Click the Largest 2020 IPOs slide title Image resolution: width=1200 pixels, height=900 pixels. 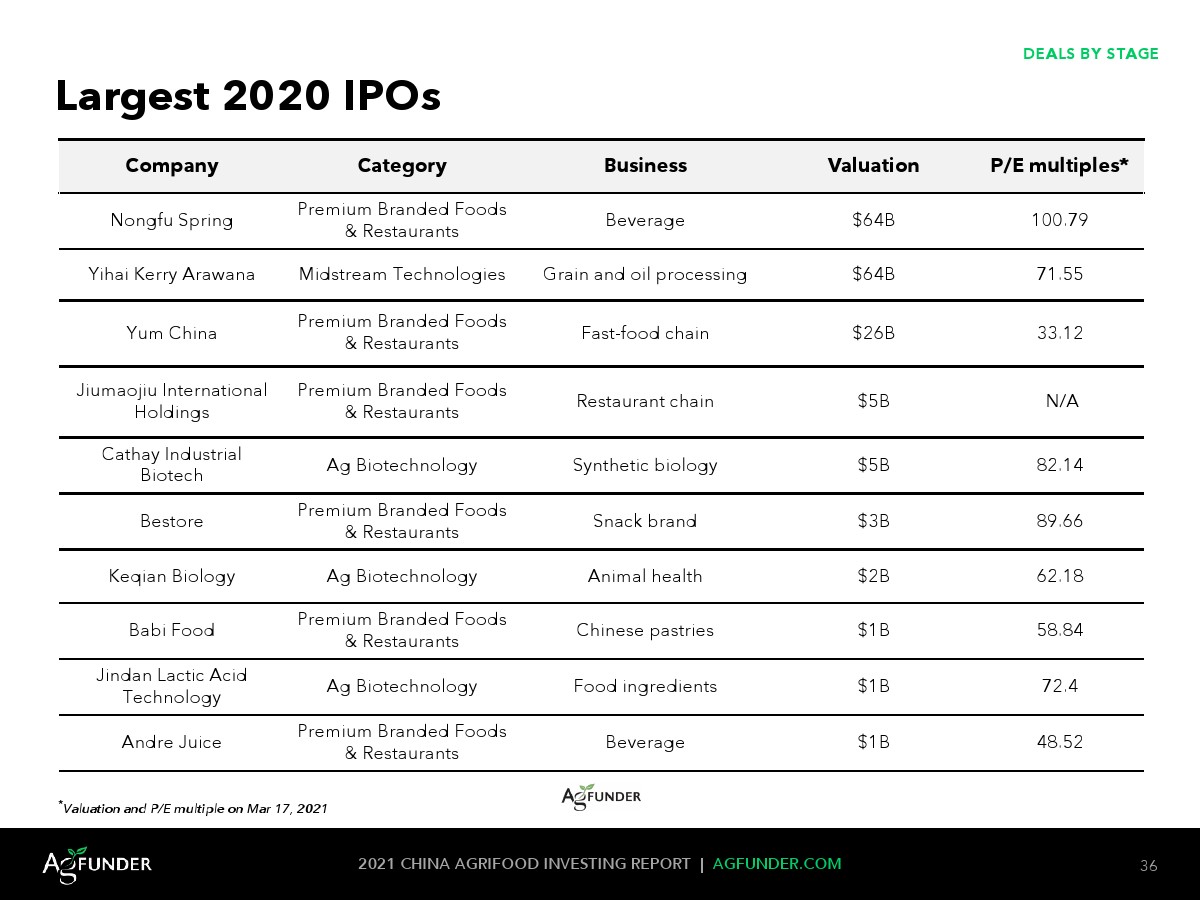click(248, 96)
